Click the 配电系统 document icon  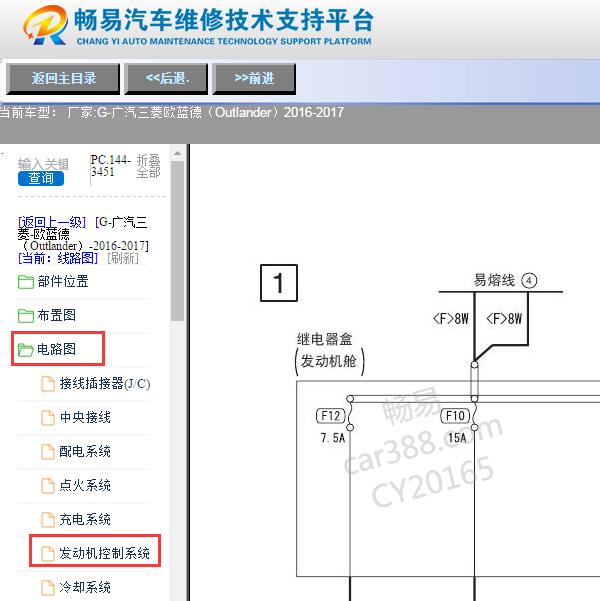(48, 452)
